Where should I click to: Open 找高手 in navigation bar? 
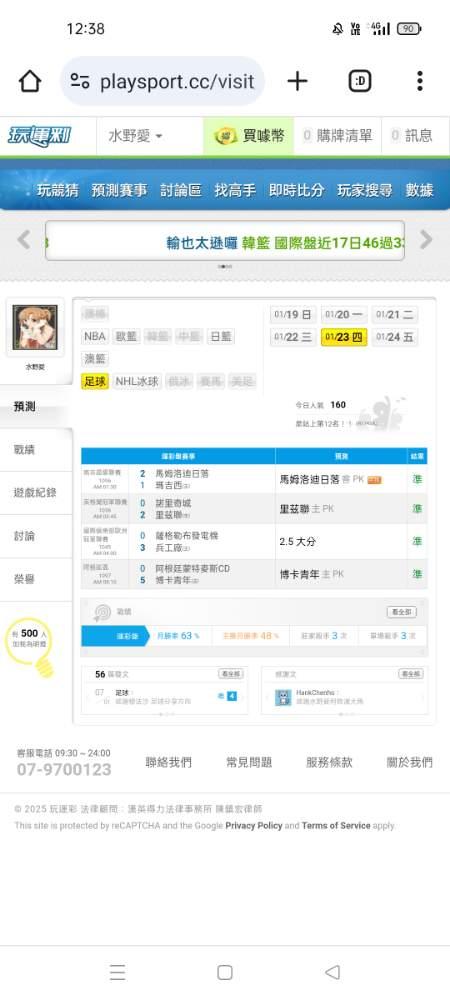coord(235,190)
